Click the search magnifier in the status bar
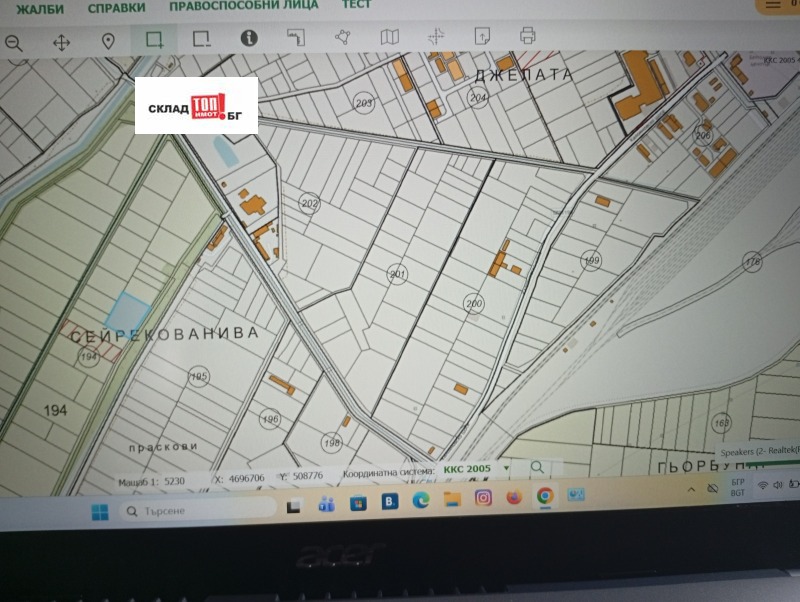 click(x=537, y=467)
